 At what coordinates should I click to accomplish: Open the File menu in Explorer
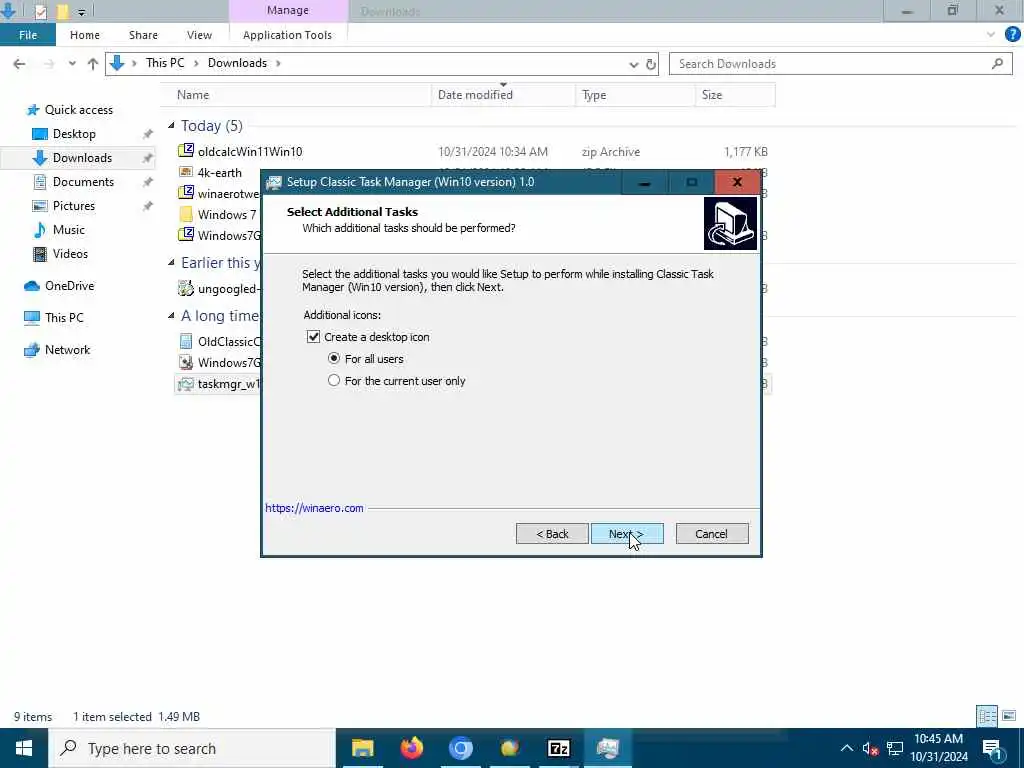point(27,35)
